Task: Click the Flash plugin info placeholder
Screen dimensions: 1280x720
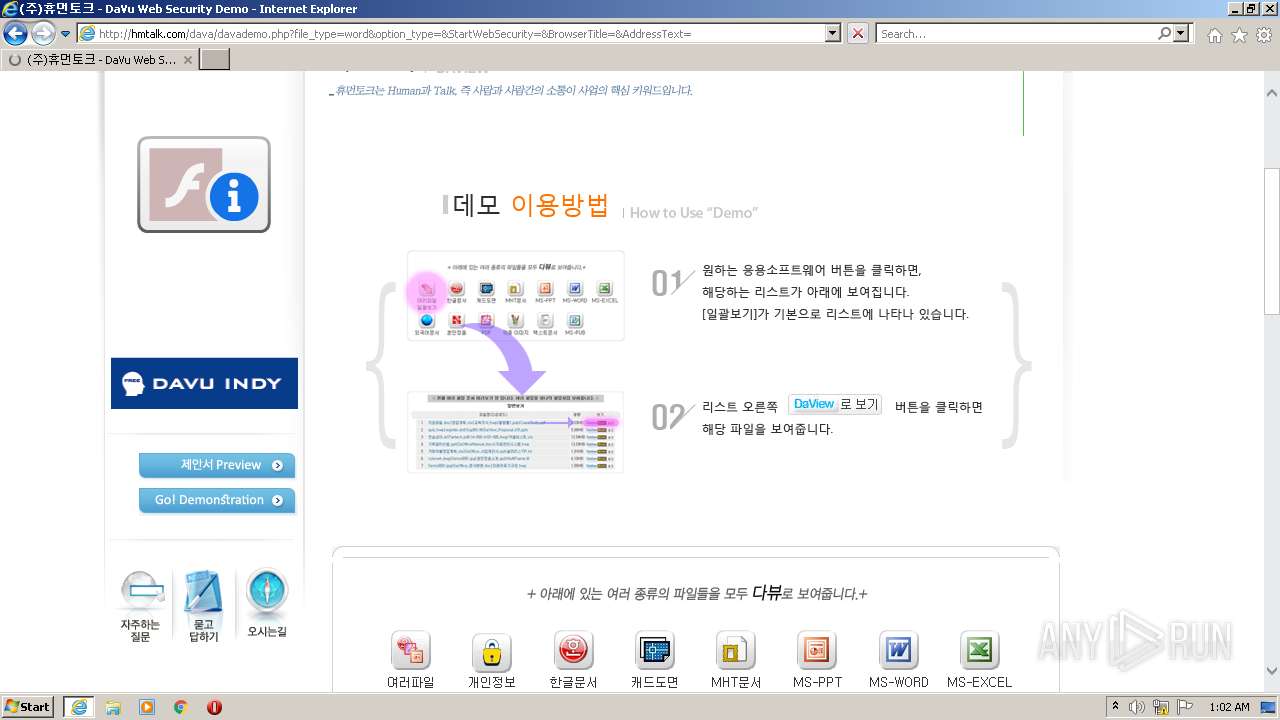Action: pos(204,185)
